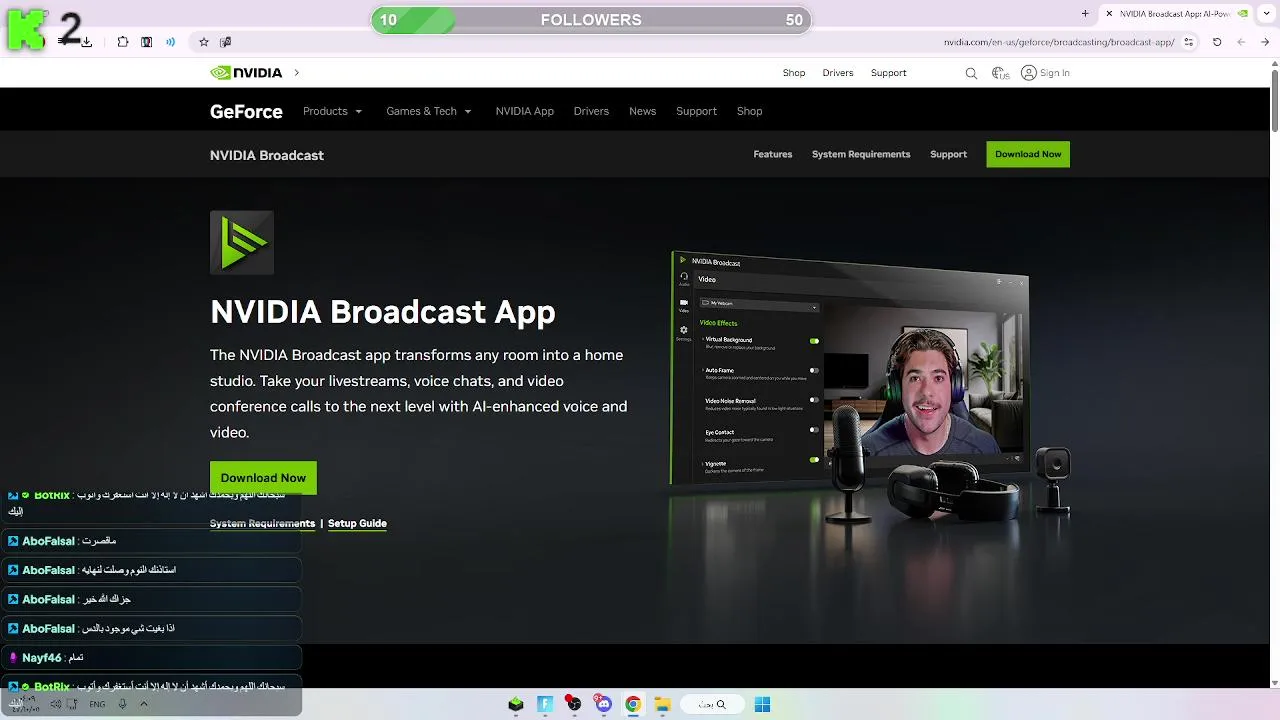1280x720 pixels.
Task: Click the GeForce brand heading
Action: tap(246, 111)
